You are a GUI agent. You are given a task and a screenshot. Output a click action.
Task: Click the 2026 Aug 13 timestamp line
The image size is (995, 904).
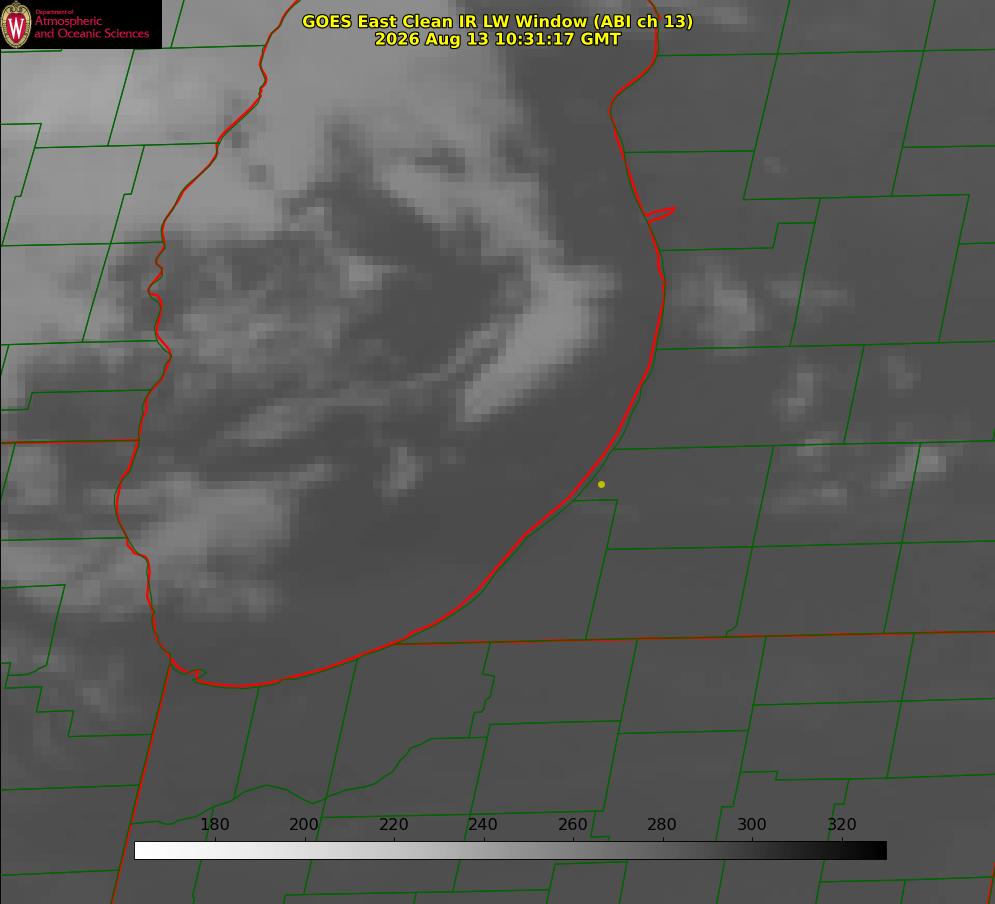[x=497, y=39]
